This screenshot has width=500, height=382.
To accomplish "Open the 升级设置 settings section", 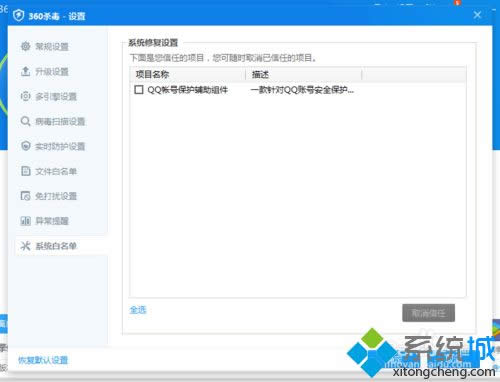I will point(52,71).
